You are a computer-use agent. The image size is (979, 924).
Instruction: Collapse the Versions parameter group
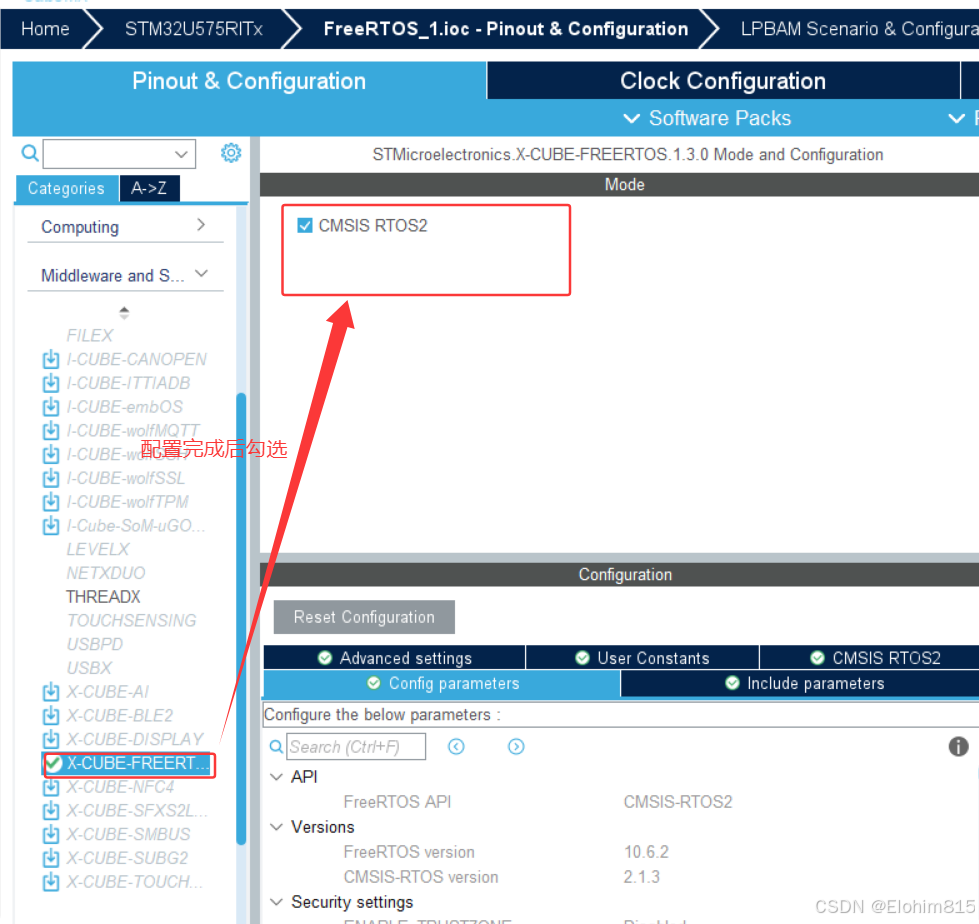point(276,827)
